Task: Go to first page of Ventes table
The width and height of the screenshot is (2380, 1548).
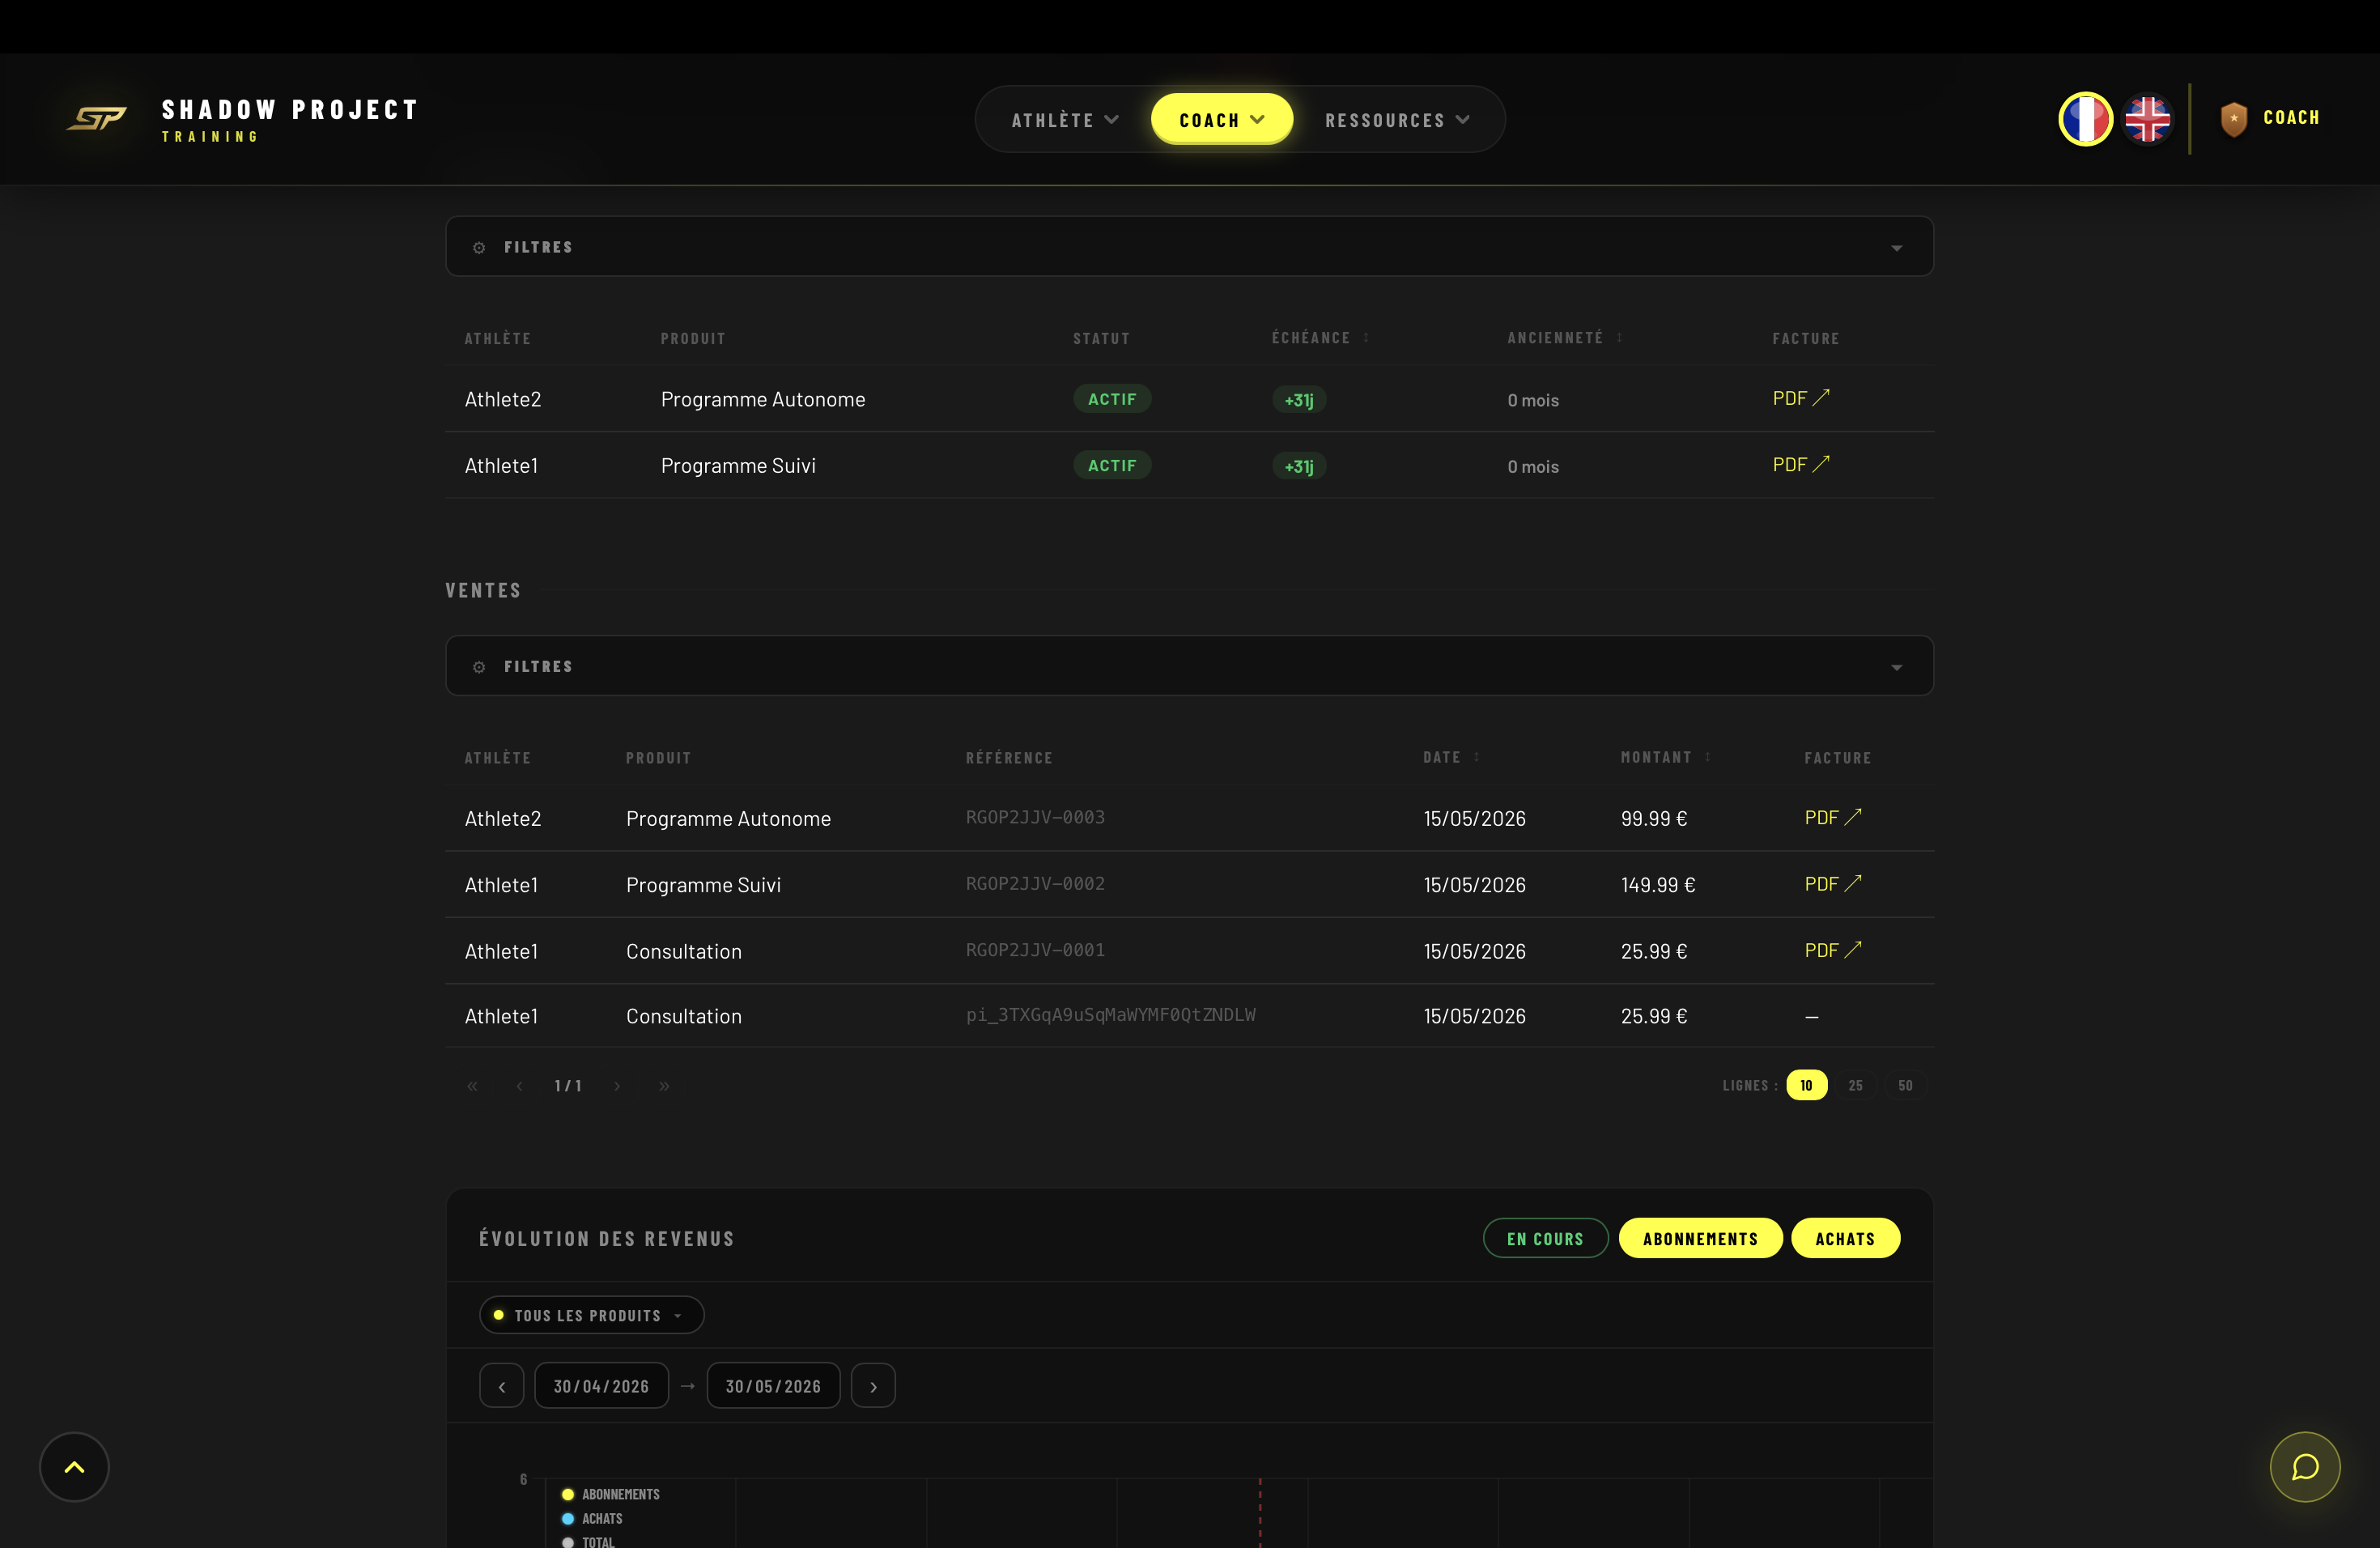Action: 472,1086
